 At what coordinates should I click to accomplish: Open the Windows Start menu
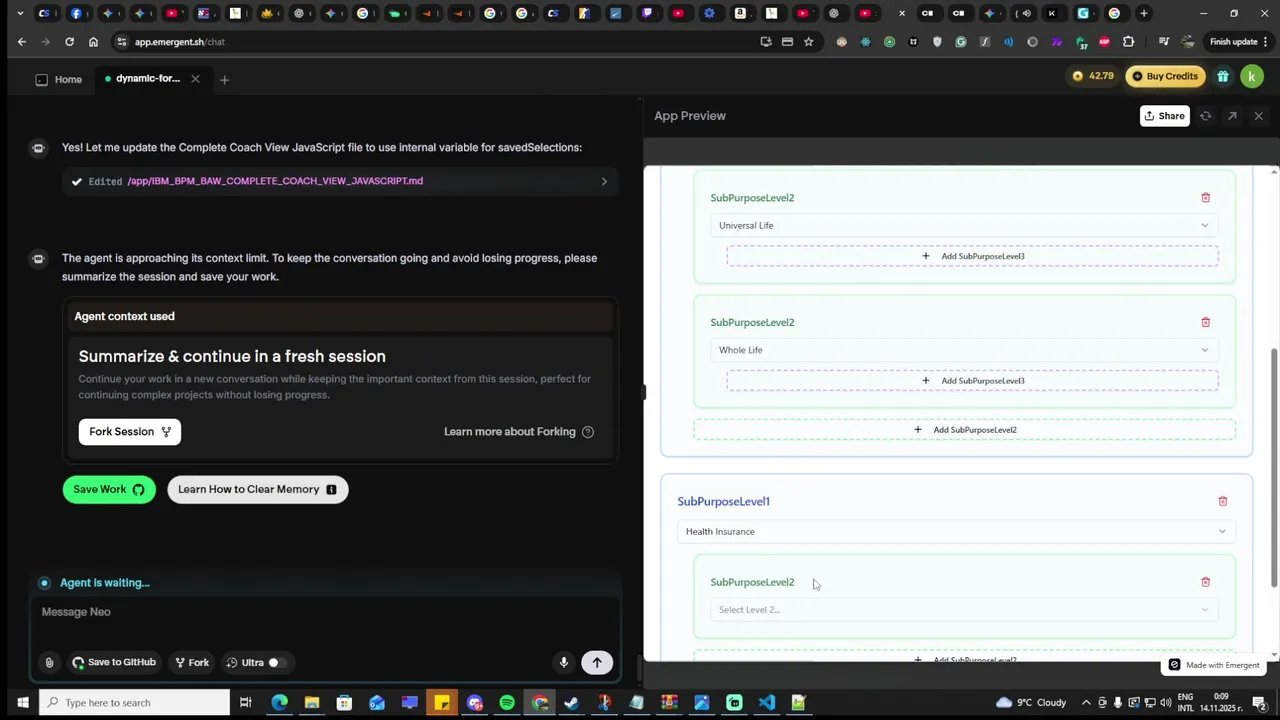pyautogui.click(x=22, y=702)
